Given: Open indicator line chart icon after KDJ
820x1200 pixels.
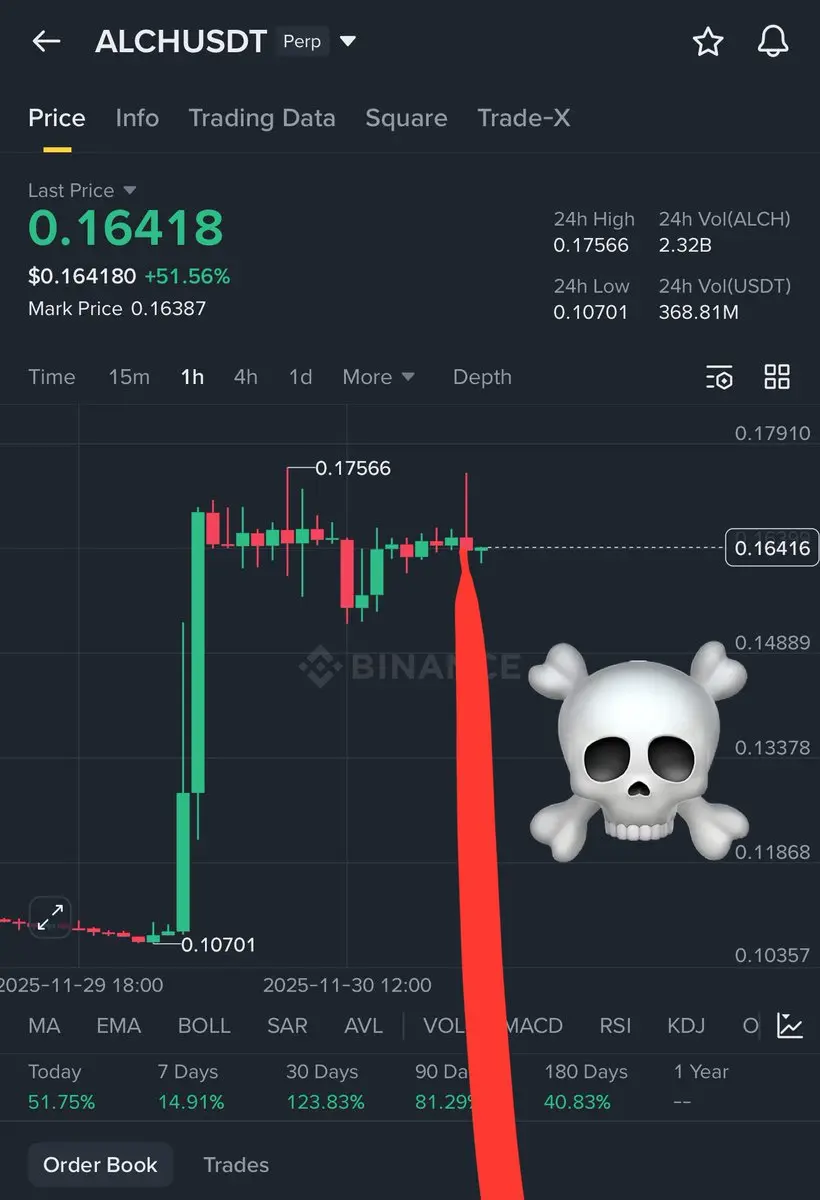Looking at the screenshot, I should point(790,1026).
